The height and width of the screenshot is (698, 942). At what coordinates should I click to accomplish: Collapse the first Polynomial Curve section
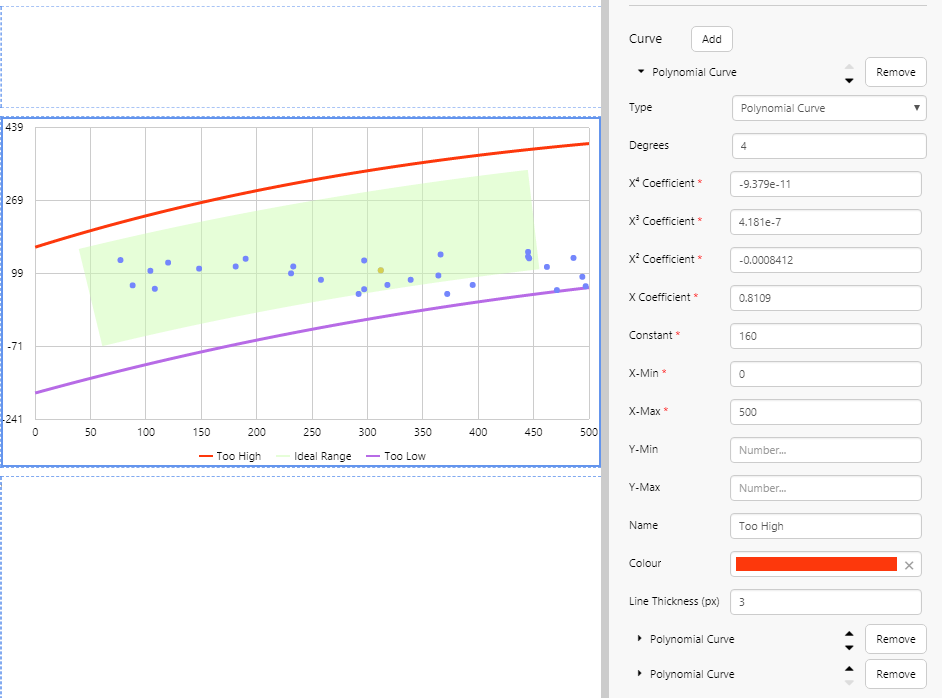[x=641, y=72]
